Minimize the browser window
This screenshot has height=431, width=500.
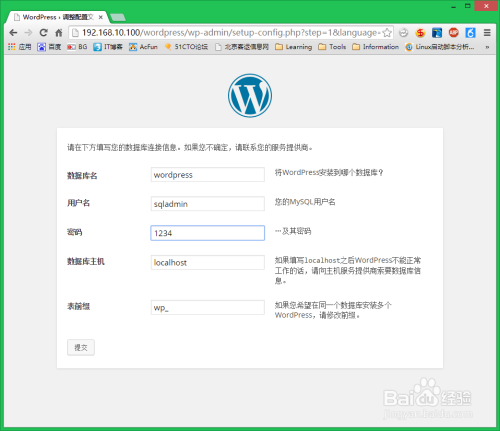tap(453, 6)
